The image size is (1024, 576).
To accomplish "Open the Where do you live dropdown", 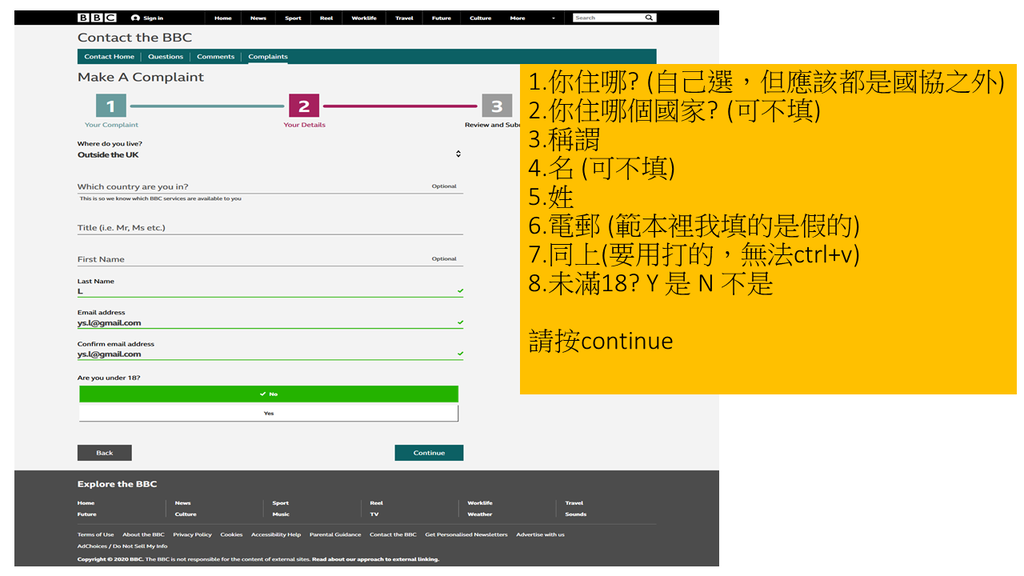I will pyautogui.click(x=270, y=155).
